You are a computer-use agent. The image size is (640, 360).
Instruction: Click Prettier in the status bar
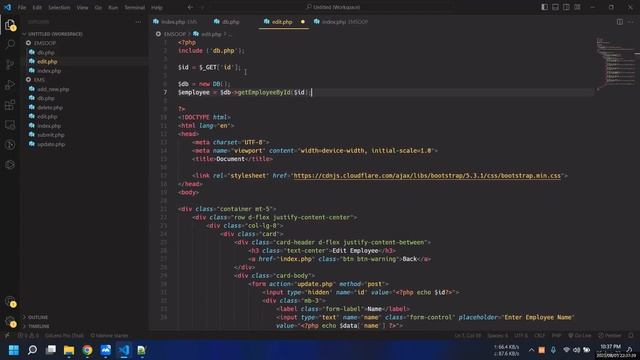[x=610, y=336]
